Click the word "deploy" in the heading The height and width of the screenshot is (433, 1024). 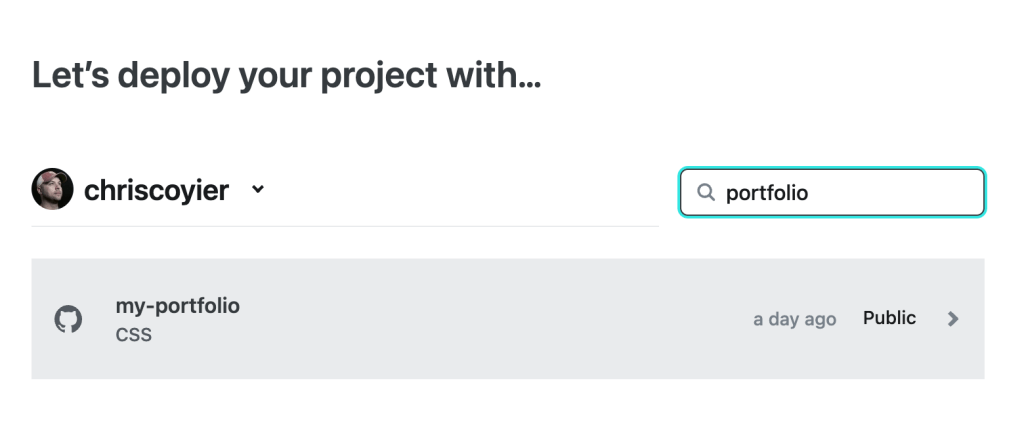coord(156,76)
